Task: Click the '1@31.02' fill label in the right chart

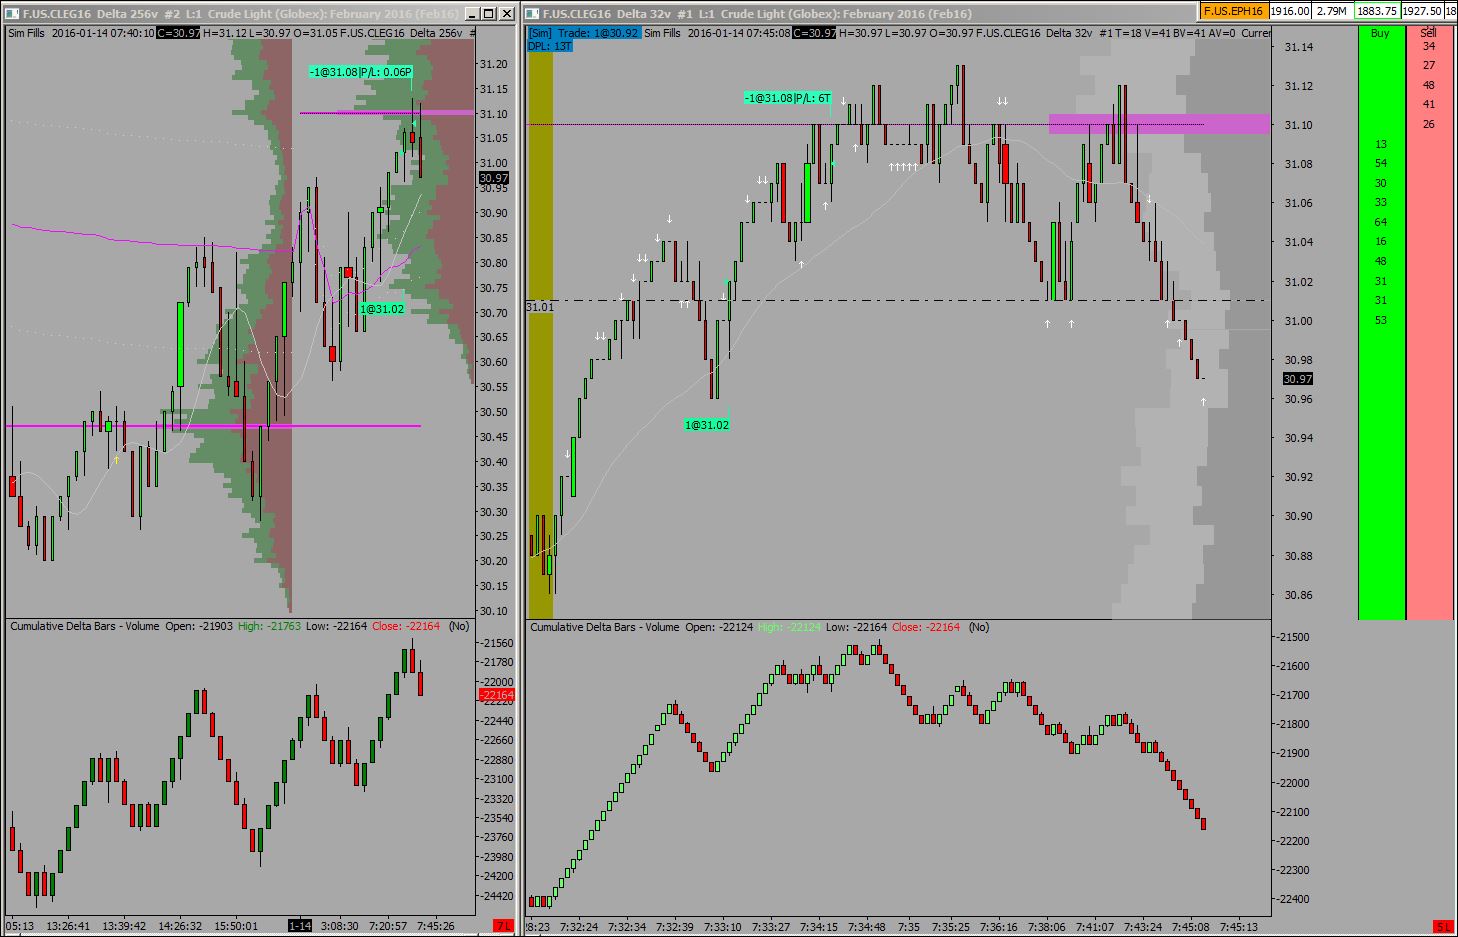Action: tap(707, 425)
